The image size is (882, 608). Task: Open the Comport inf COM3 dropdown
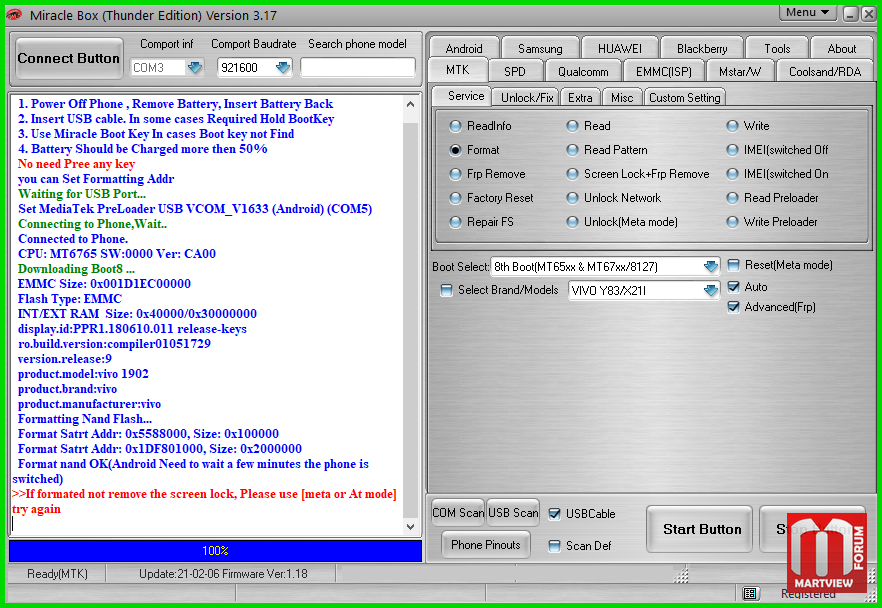click(x=195, y=68)
